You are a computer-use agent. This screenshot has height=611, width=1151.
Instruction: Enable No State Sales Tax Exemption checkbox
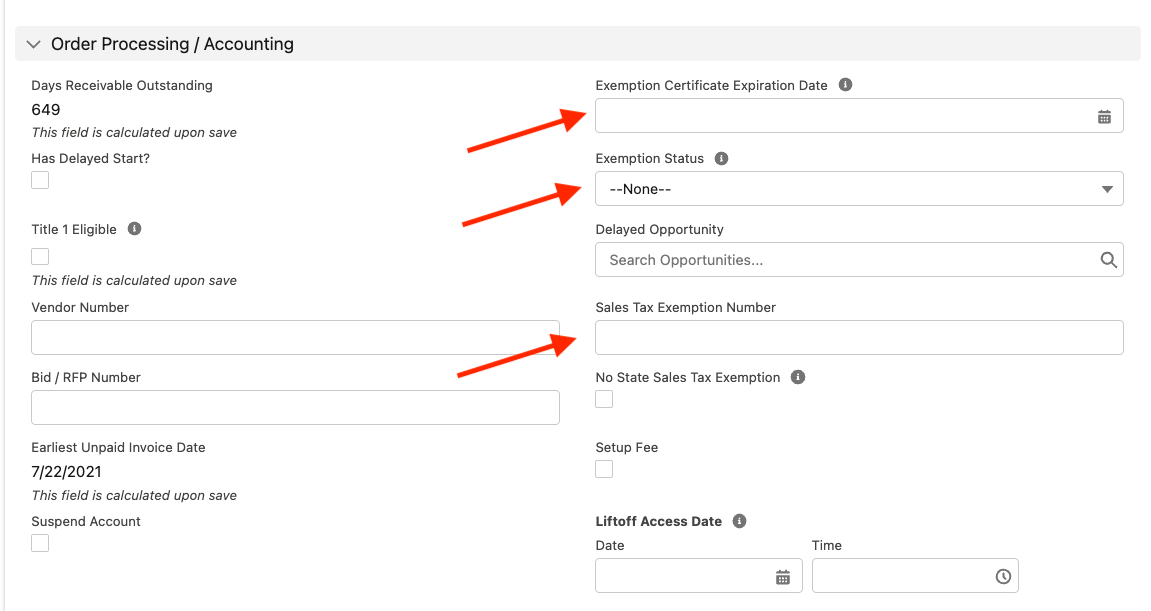pos(604,399)
